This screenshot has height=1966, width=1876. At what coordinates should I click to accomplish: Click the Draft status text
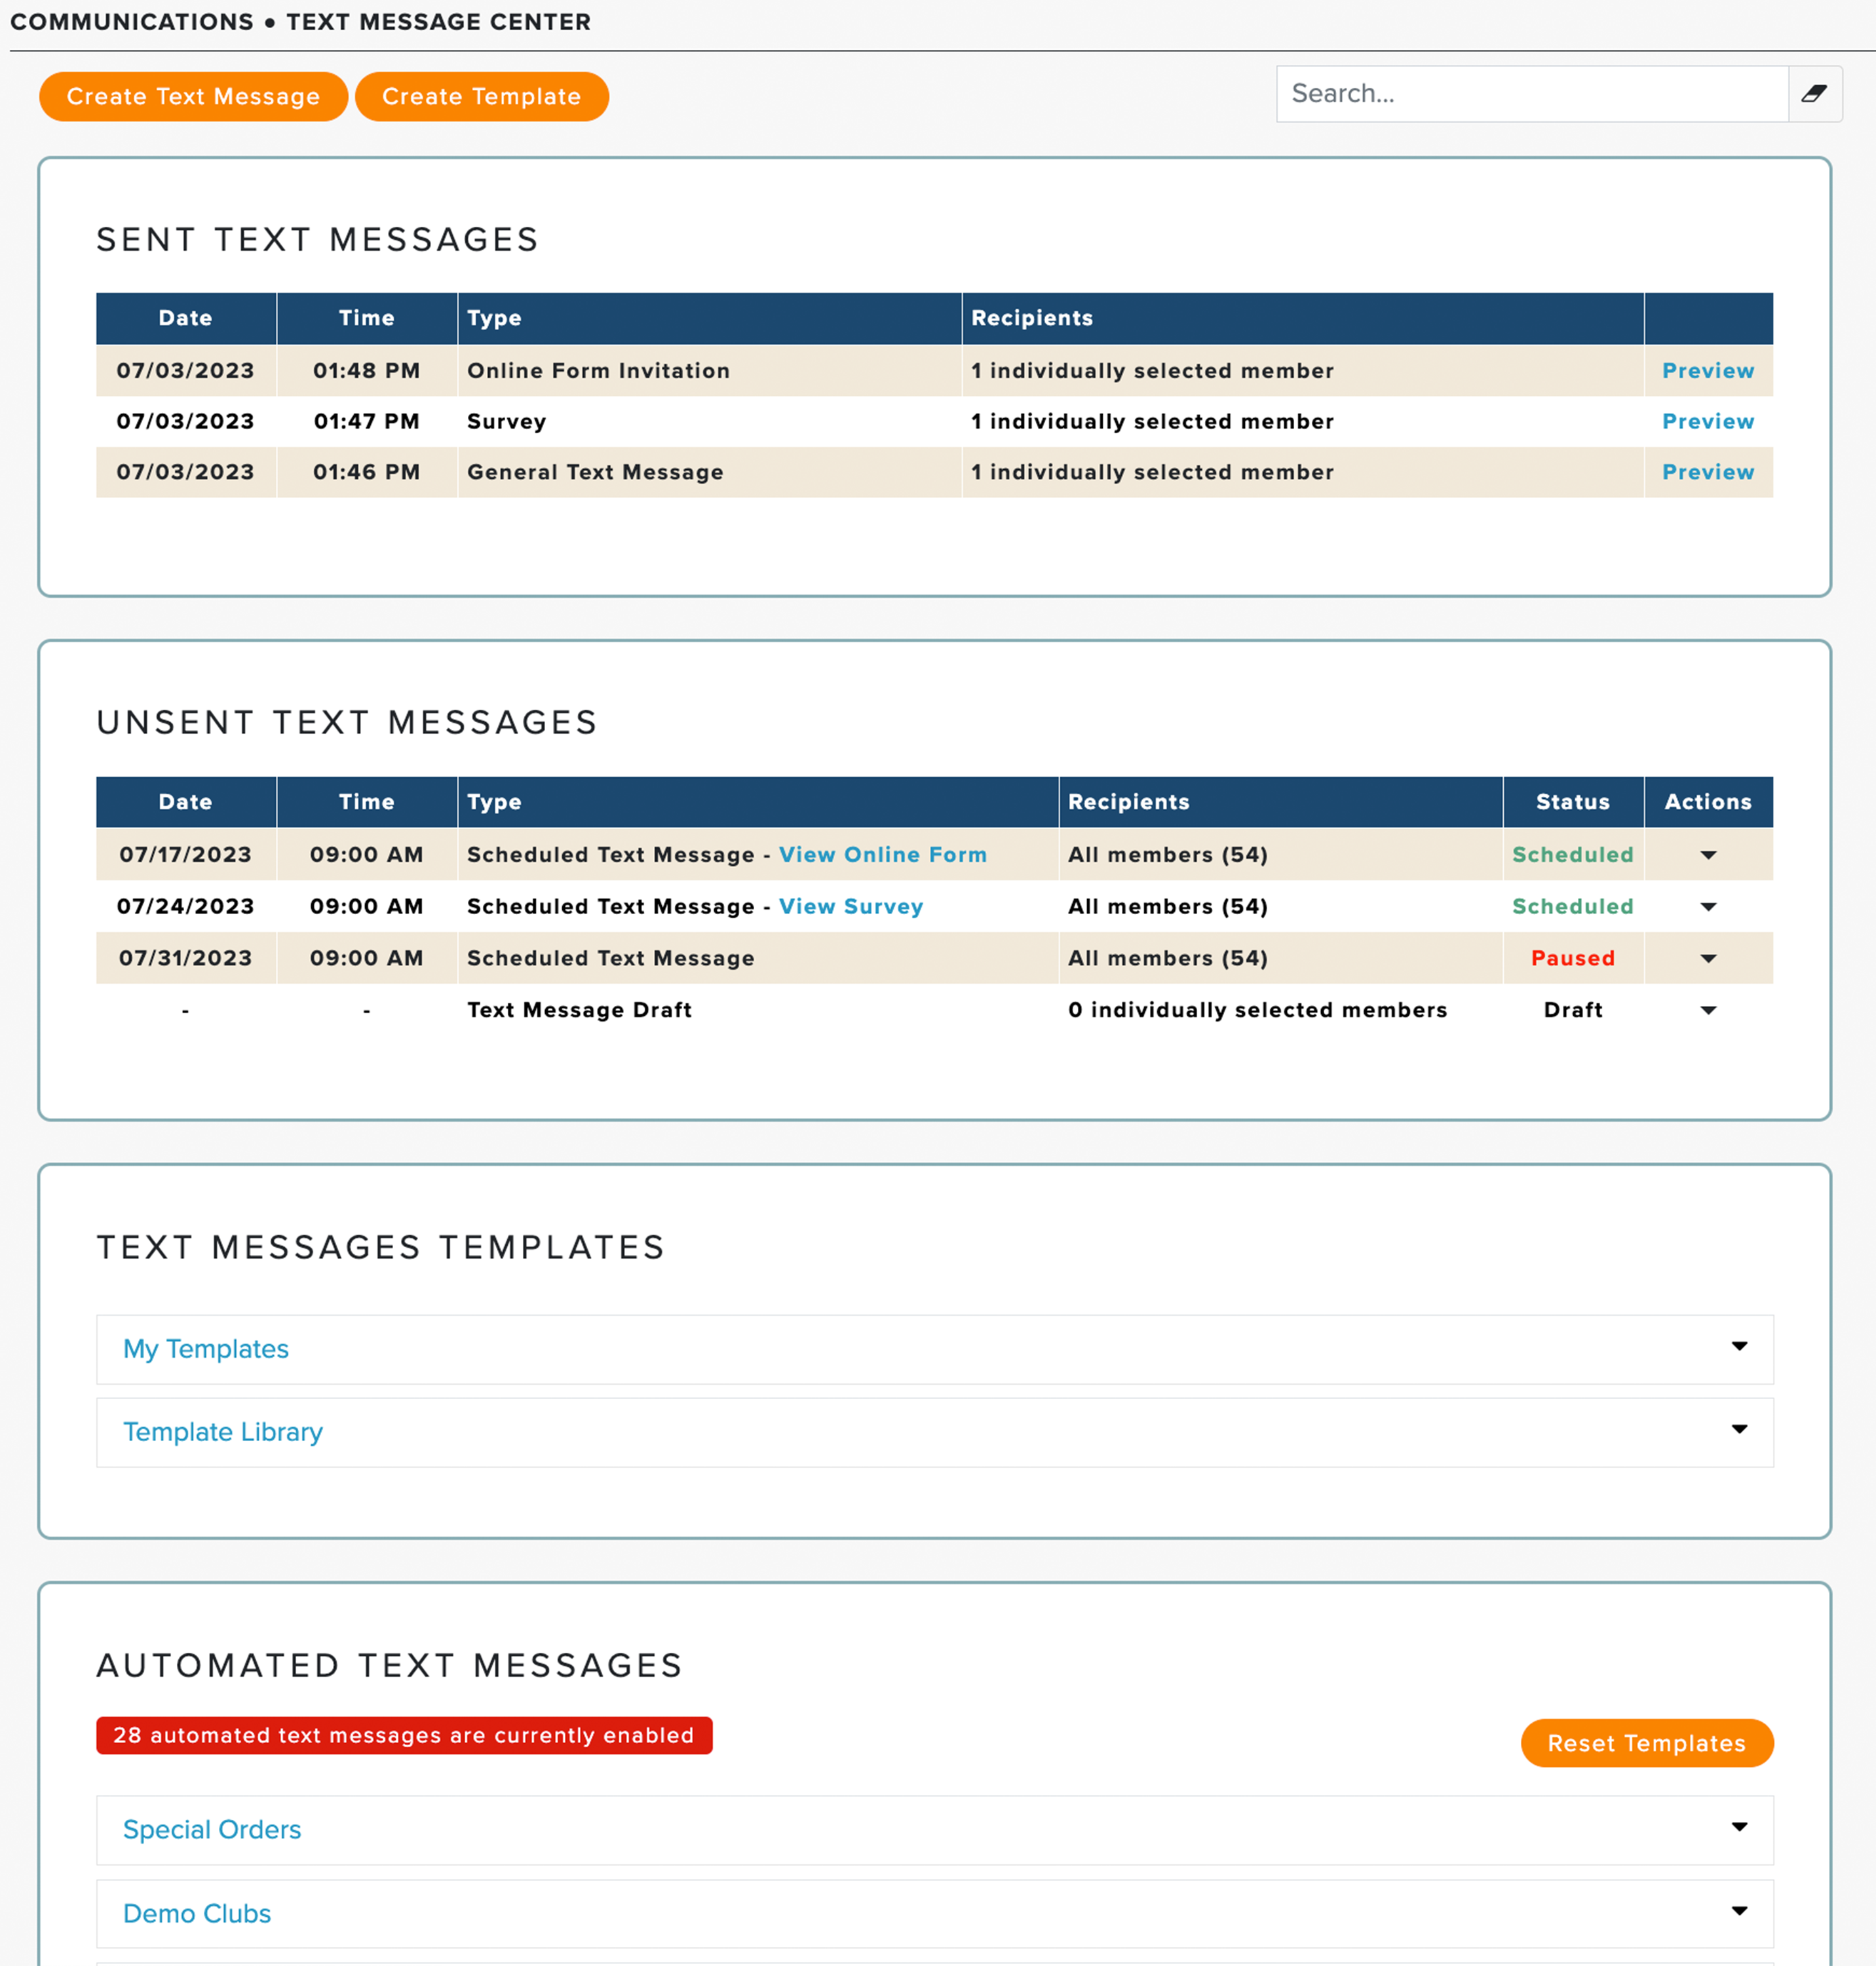[1573, 1011]
